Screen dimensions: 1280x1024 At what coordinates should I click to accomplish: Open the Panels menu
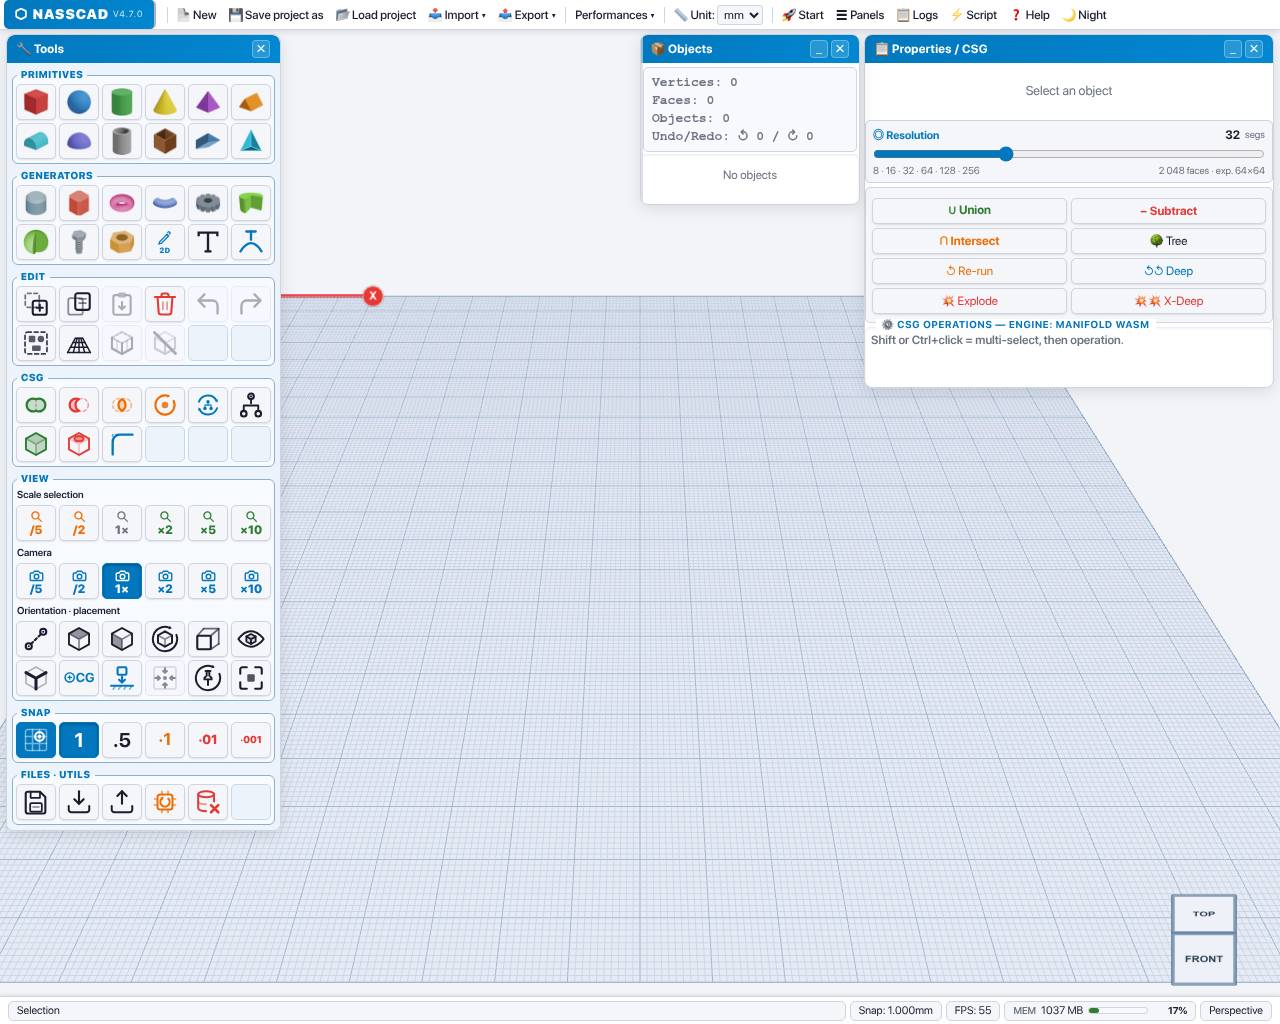click(860, 15)
